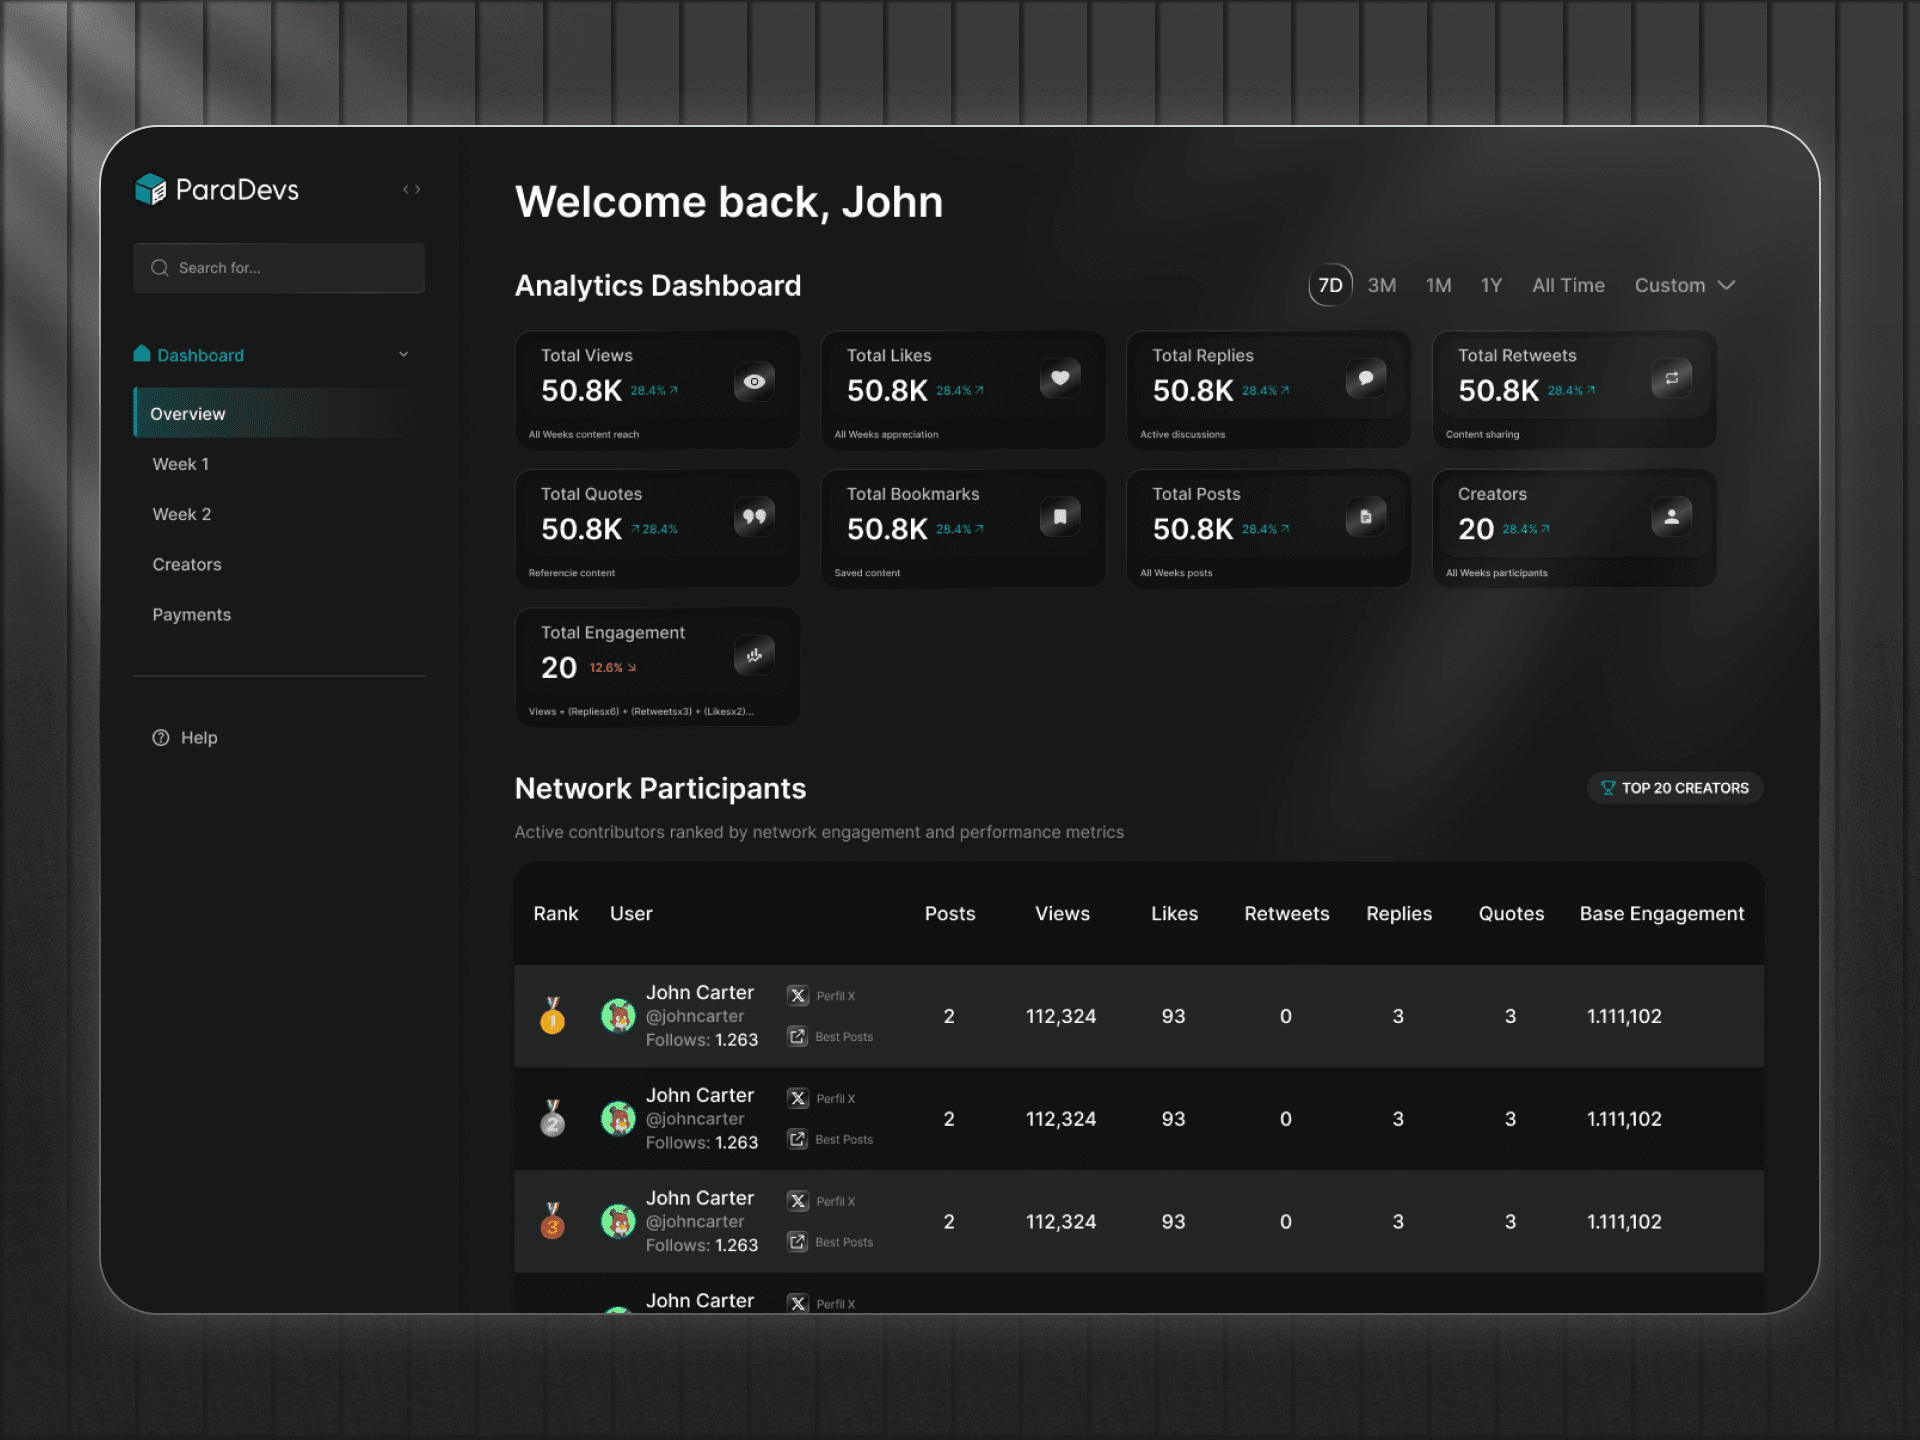Collapse the Dashboard menu chevron
This screenshot has width=1920, height=1440.
(404, 354)
